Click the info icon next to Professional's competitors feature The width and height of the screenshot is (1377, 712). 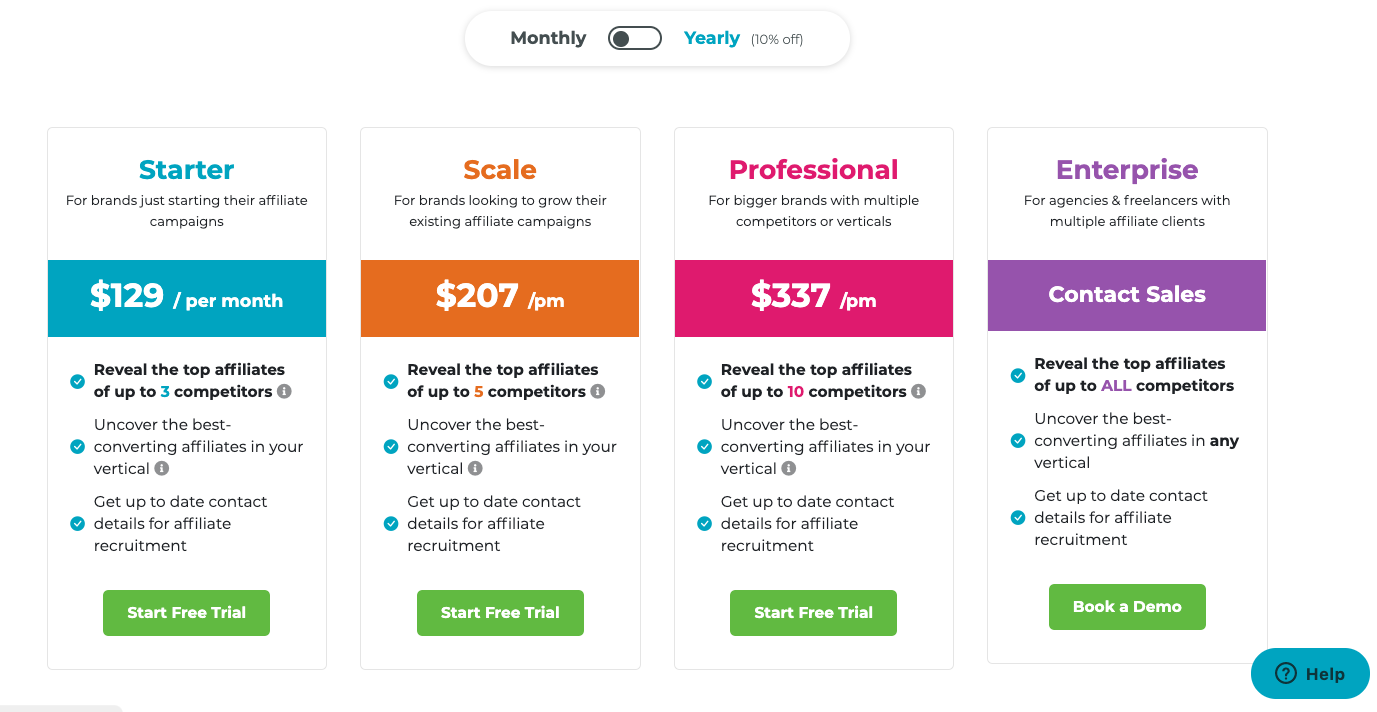[918, 391]
